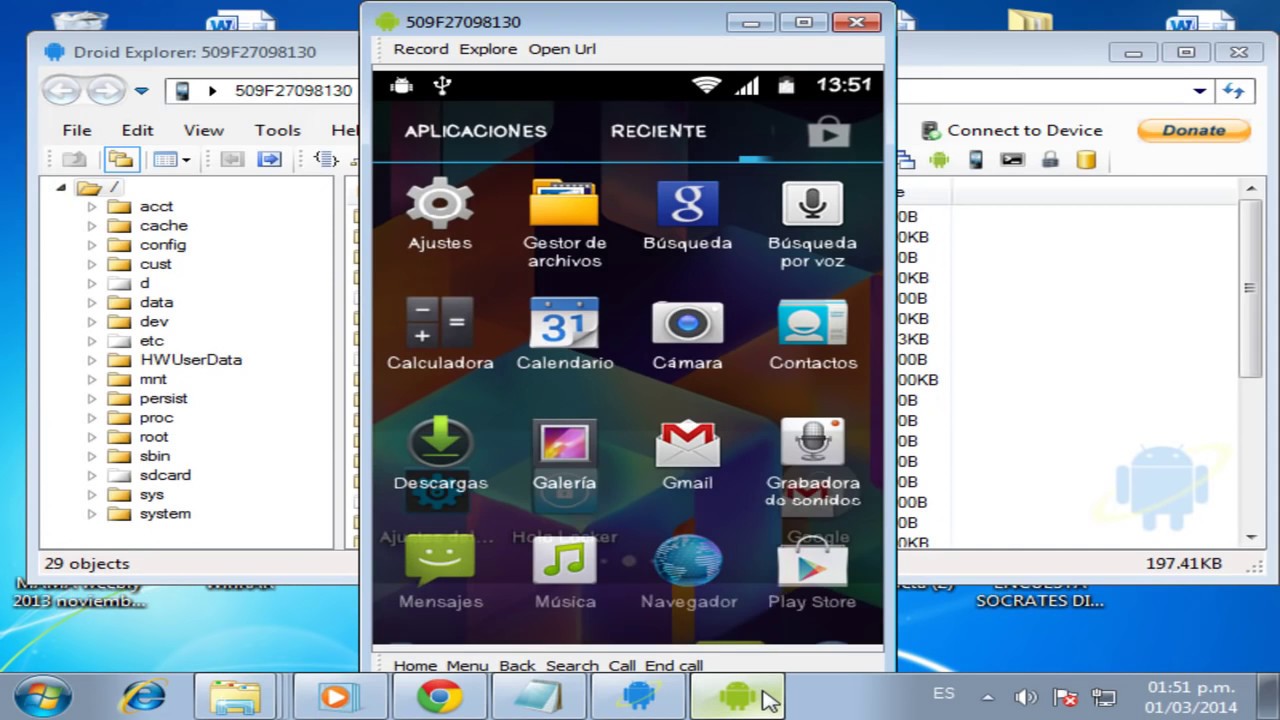The width and height of the screenshot is (1280, 720).
Task: Launch the Gmail app
Action: click(687, 454)
